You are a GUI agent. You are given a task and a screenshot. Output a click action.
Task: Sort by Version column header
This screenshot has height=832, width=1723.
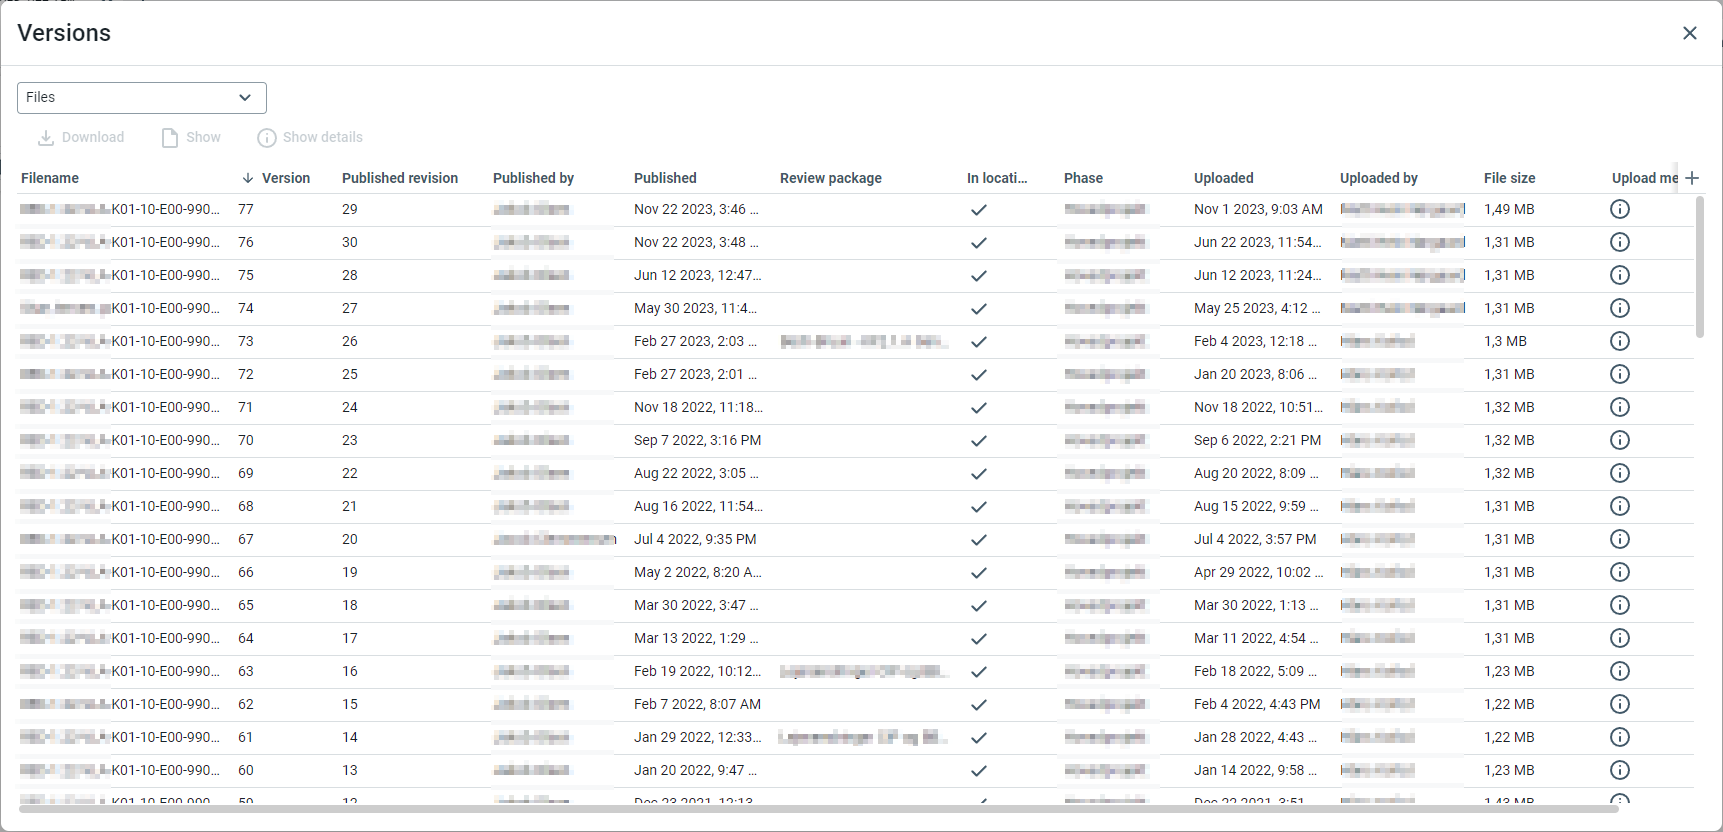click(x=285, y=178)
